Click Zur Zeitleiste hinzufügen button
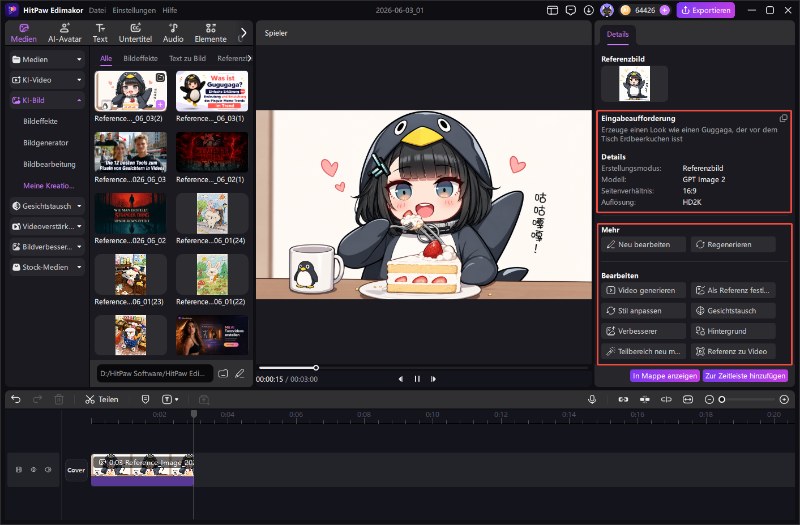 [x=745, y=376]
